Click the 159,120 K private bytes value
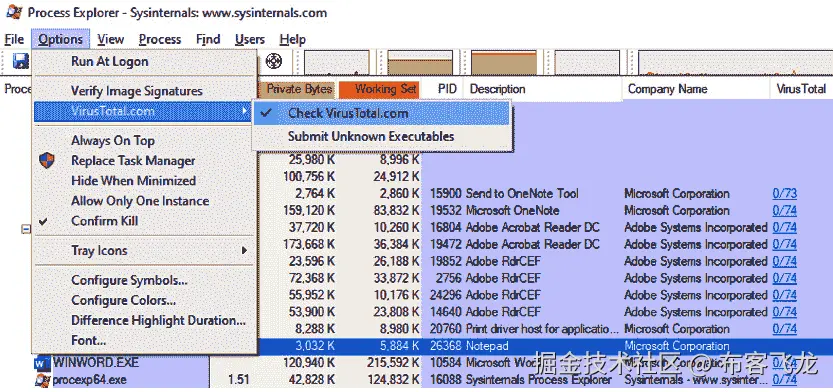Viewport: 833px width, 392px height. (x=309, y=211)
